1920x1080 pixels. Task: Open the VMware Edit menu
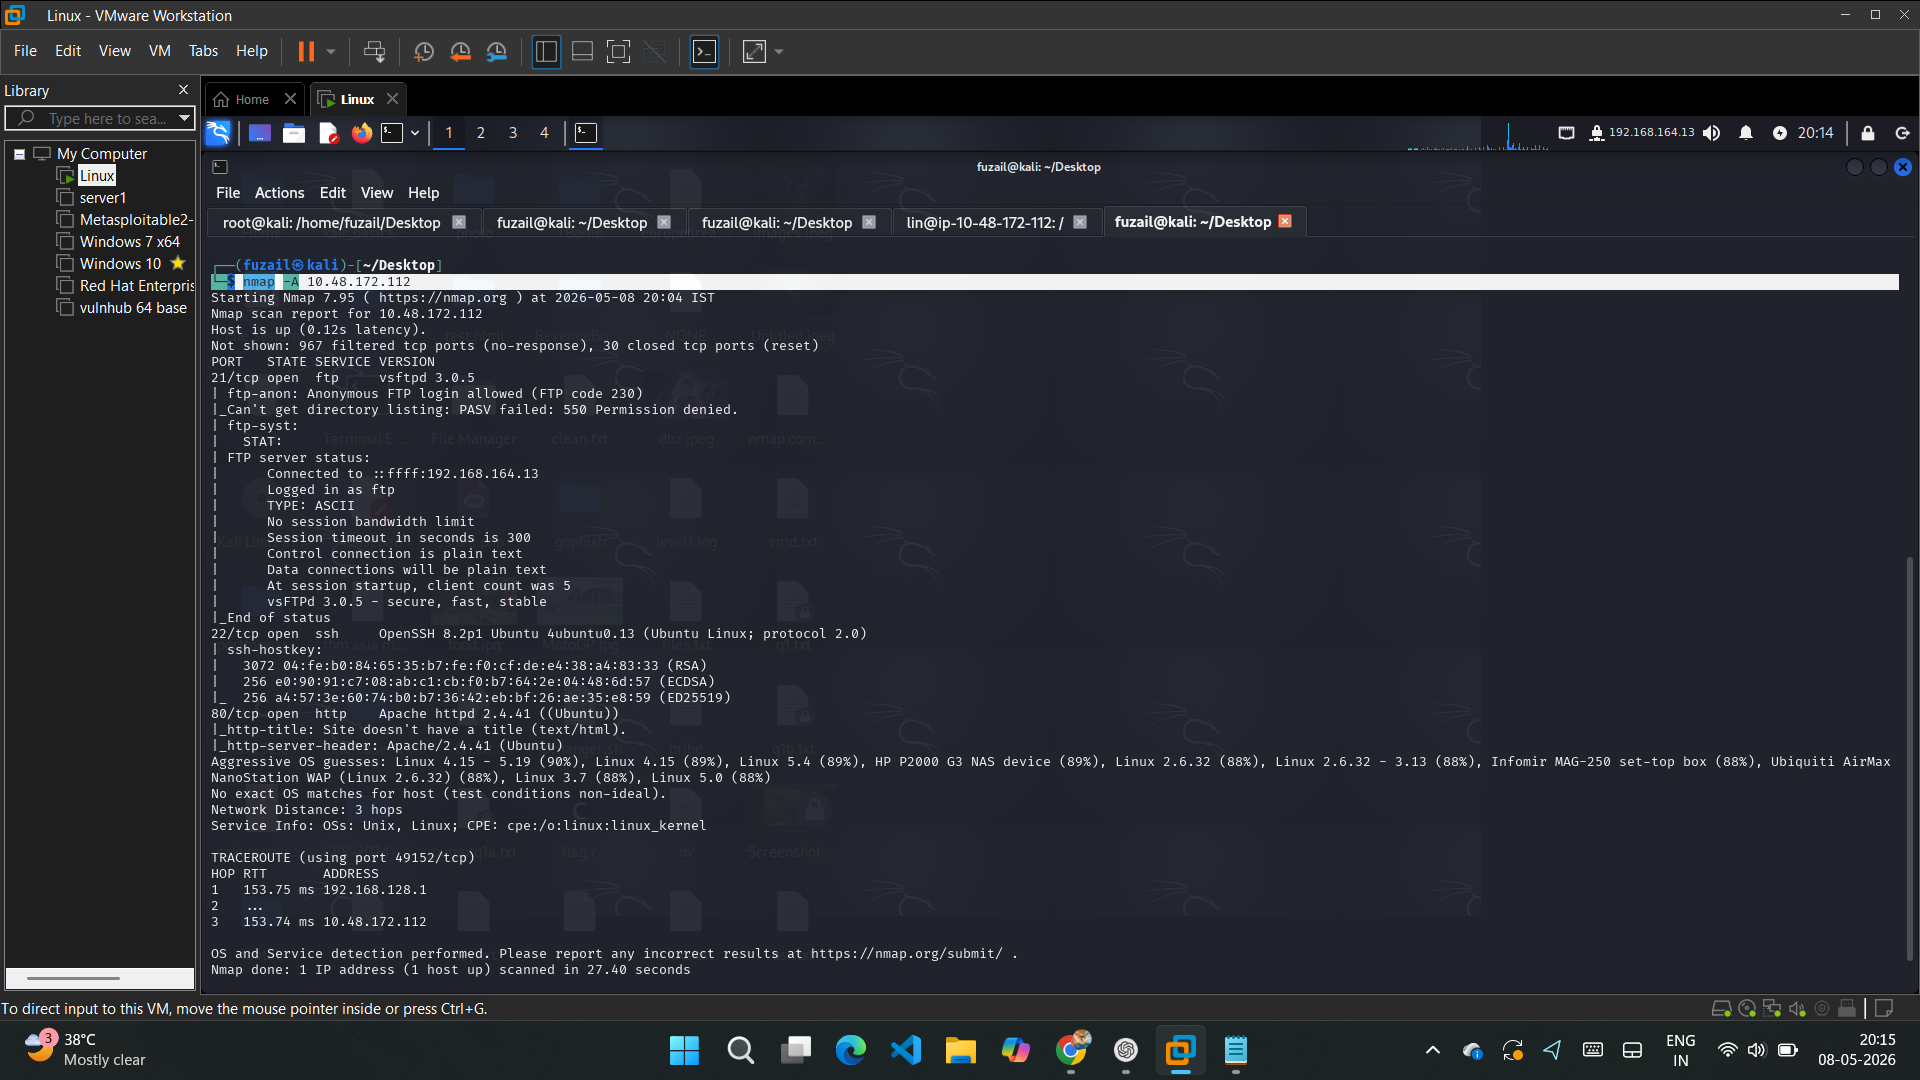(68, 51)
